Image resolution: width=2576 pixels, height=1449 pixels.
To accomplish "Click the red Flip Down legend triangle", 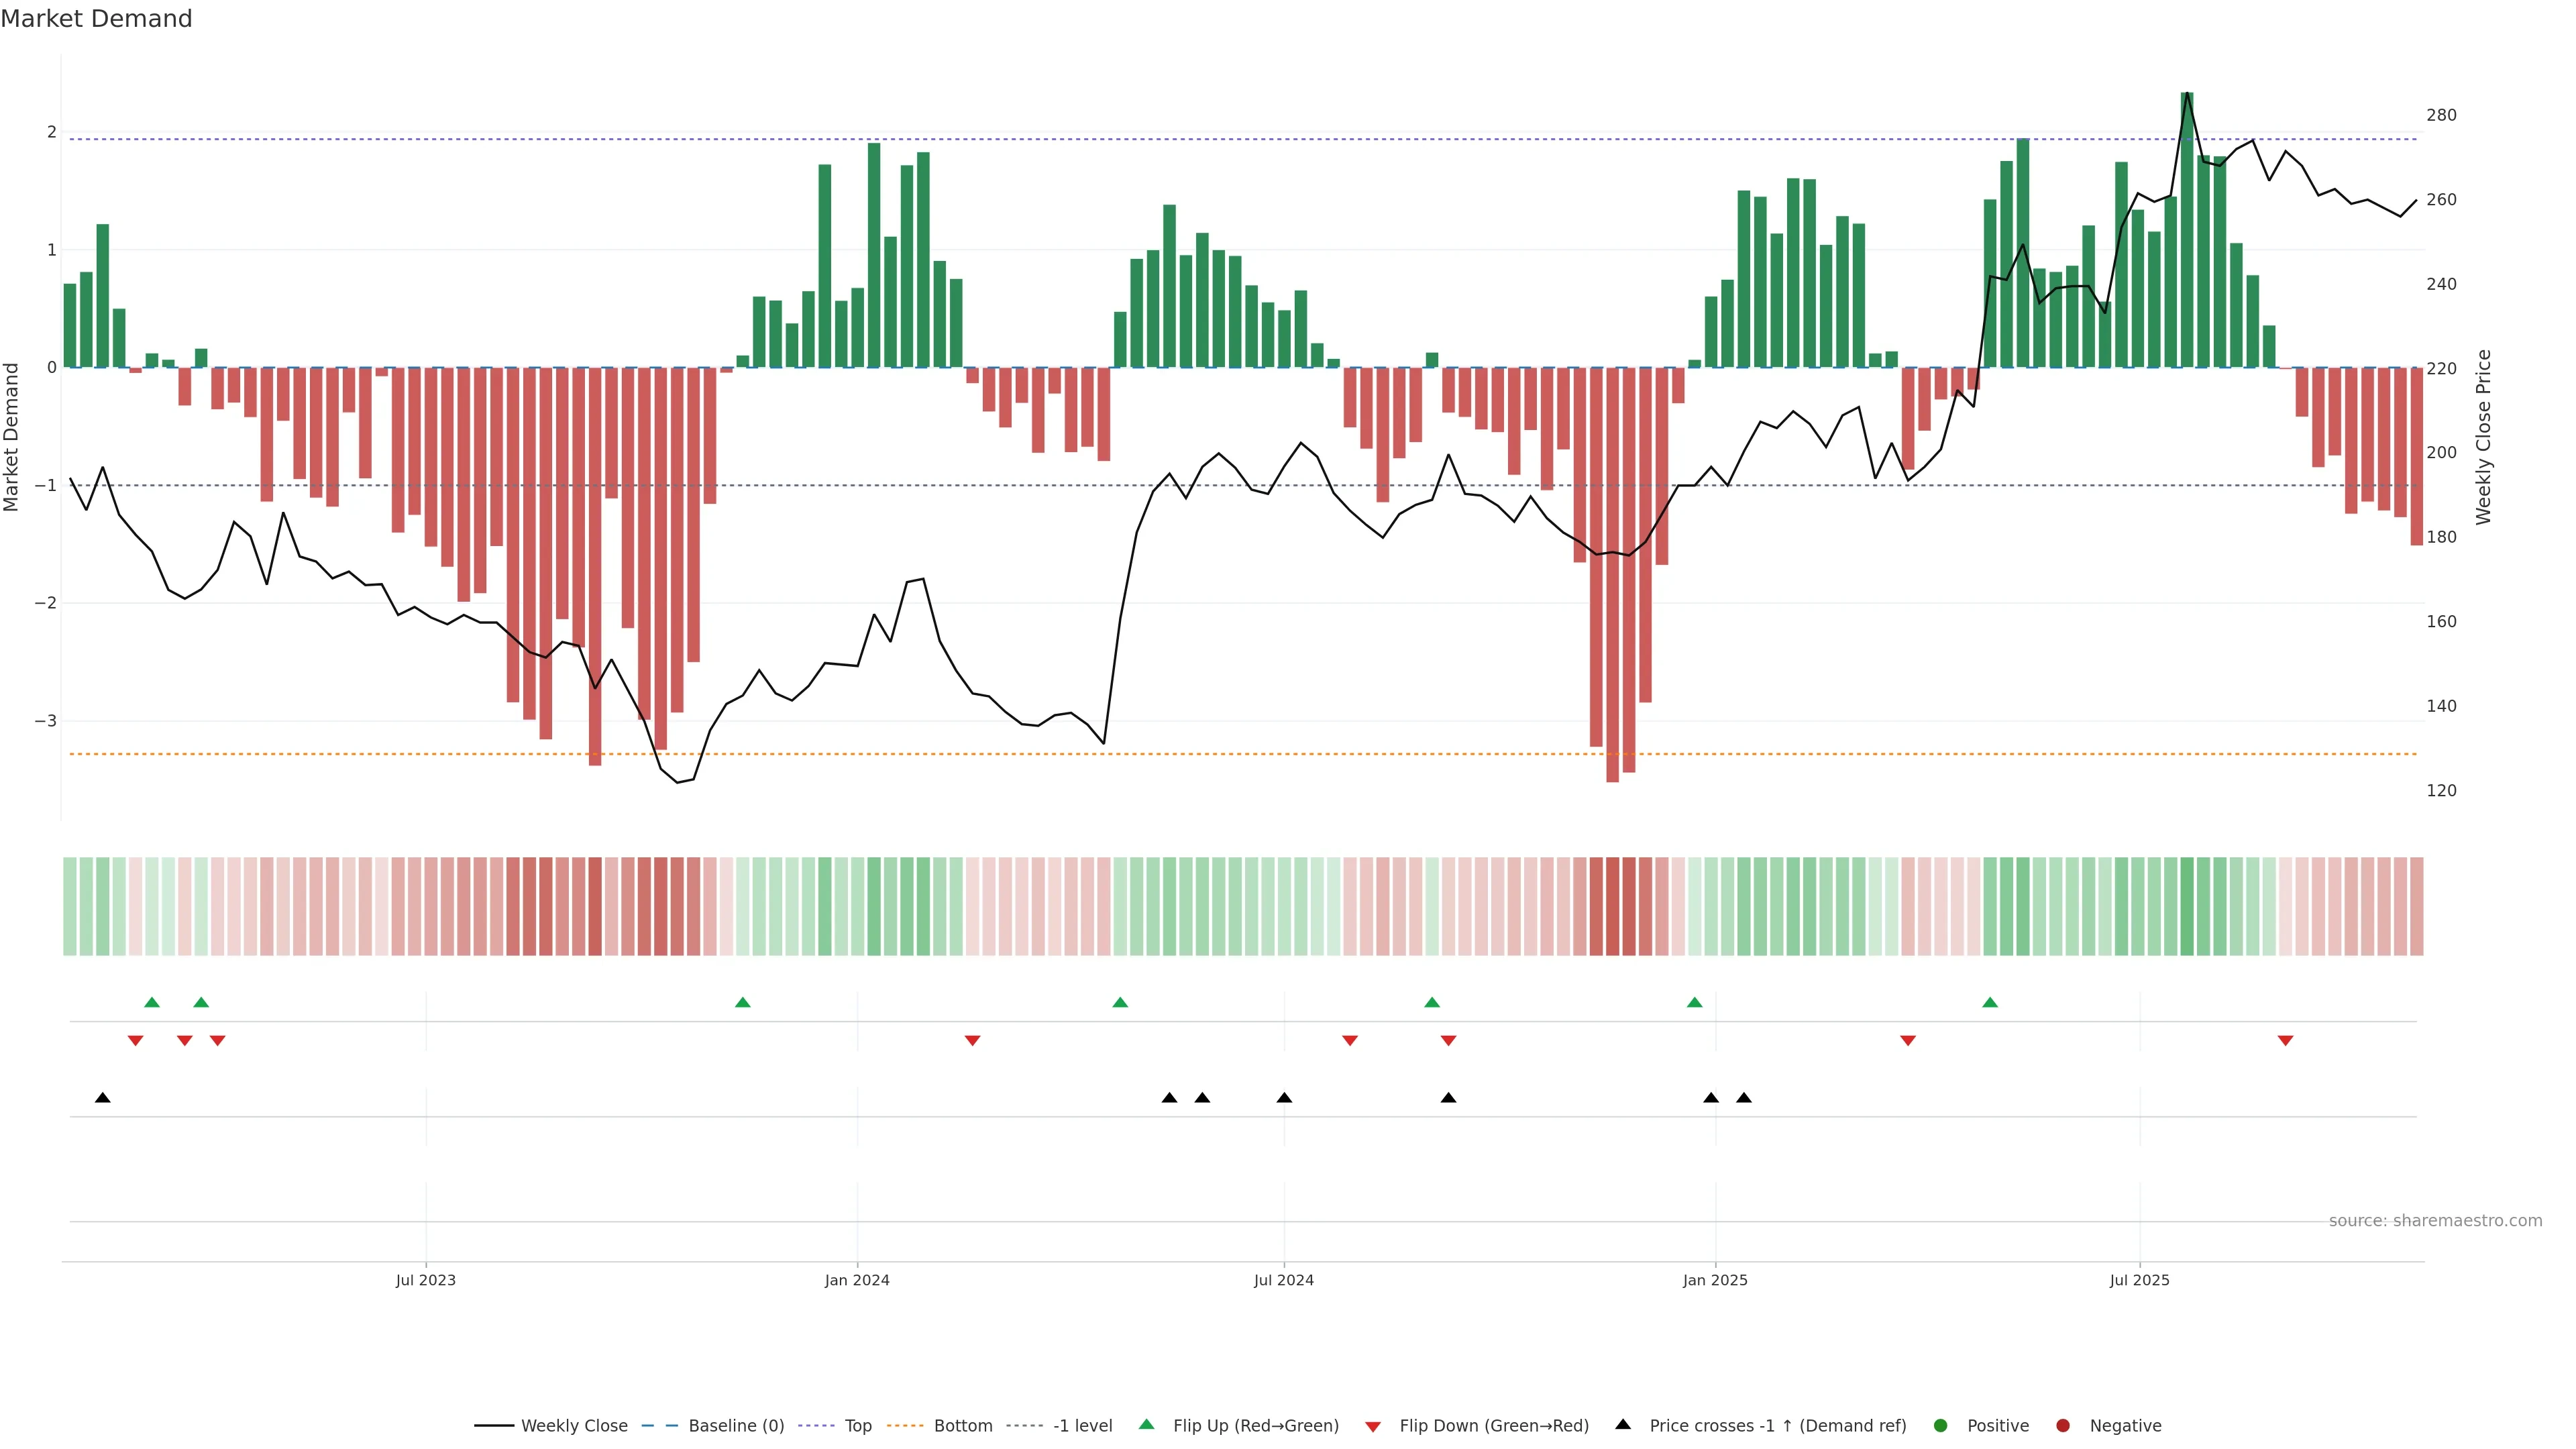I will [1373, 1426].
